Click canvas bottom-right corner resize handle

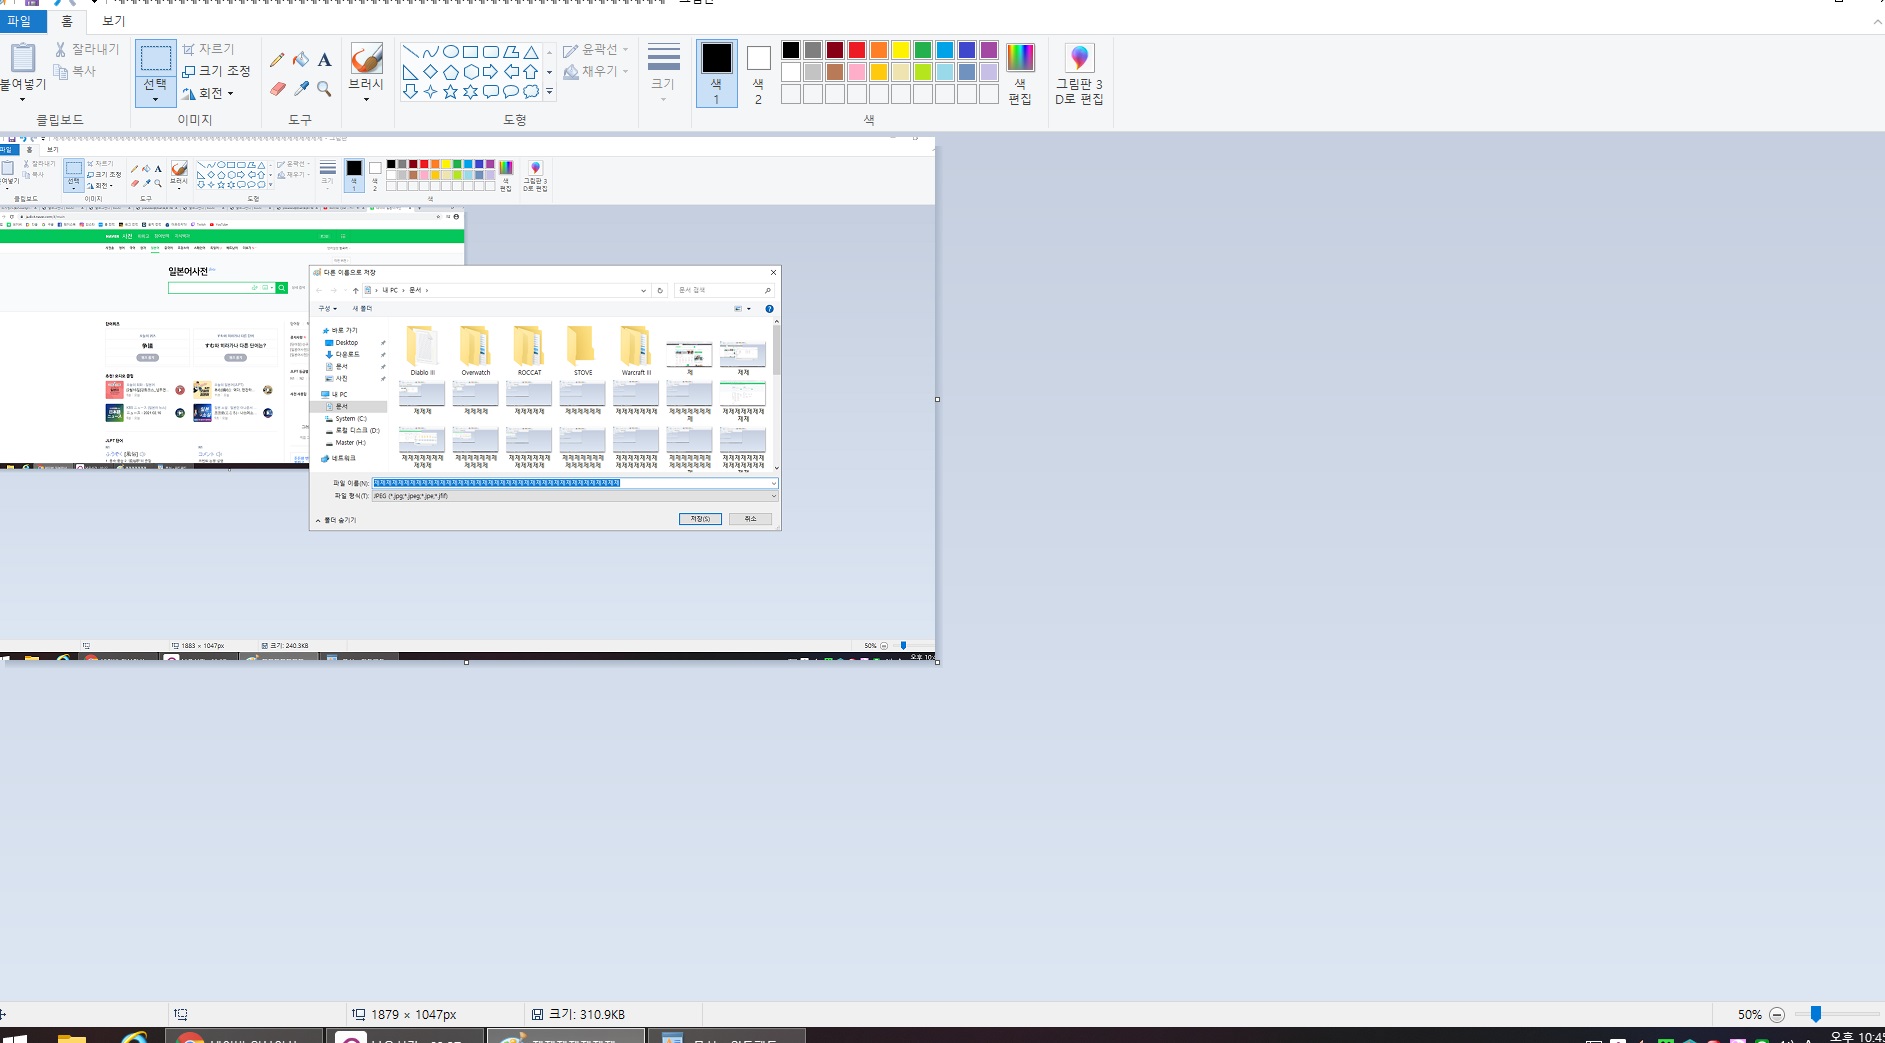click(x=937, y=662)
